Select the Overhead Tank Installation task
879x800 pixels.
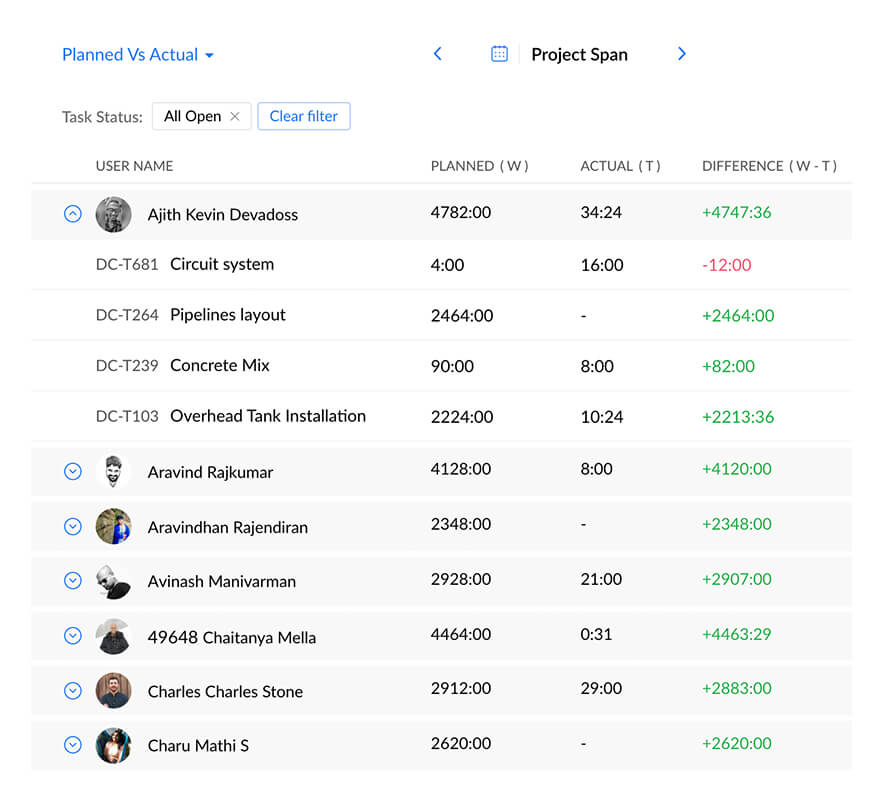[267, 416]
